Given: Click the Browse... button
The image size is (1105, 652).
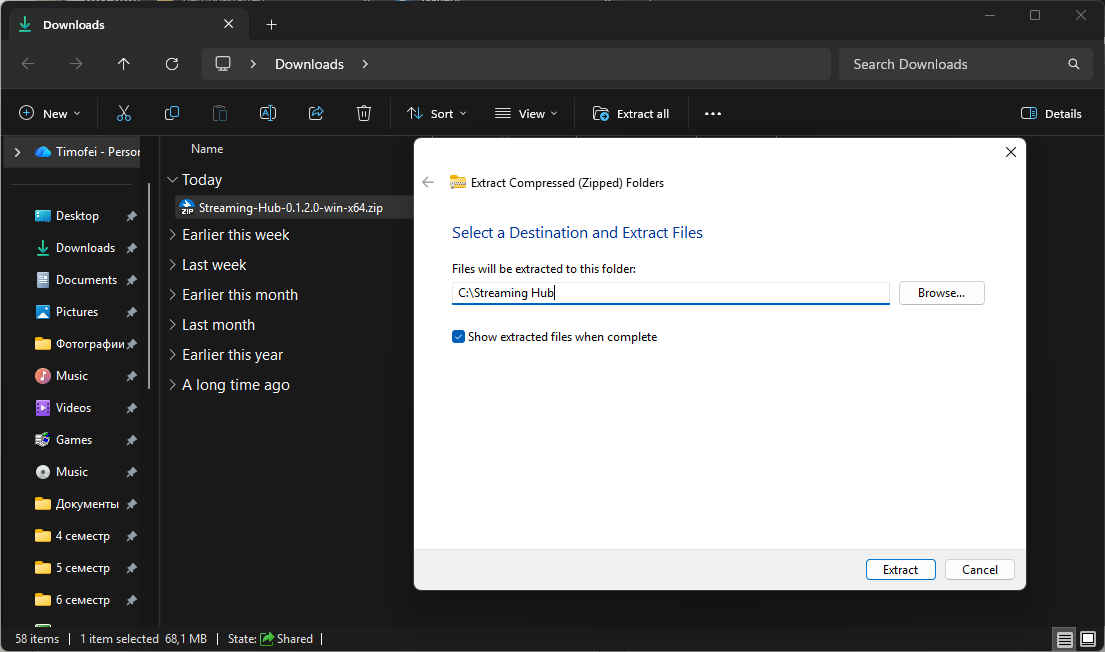Looking at the screenshot, I should point(942,293).
